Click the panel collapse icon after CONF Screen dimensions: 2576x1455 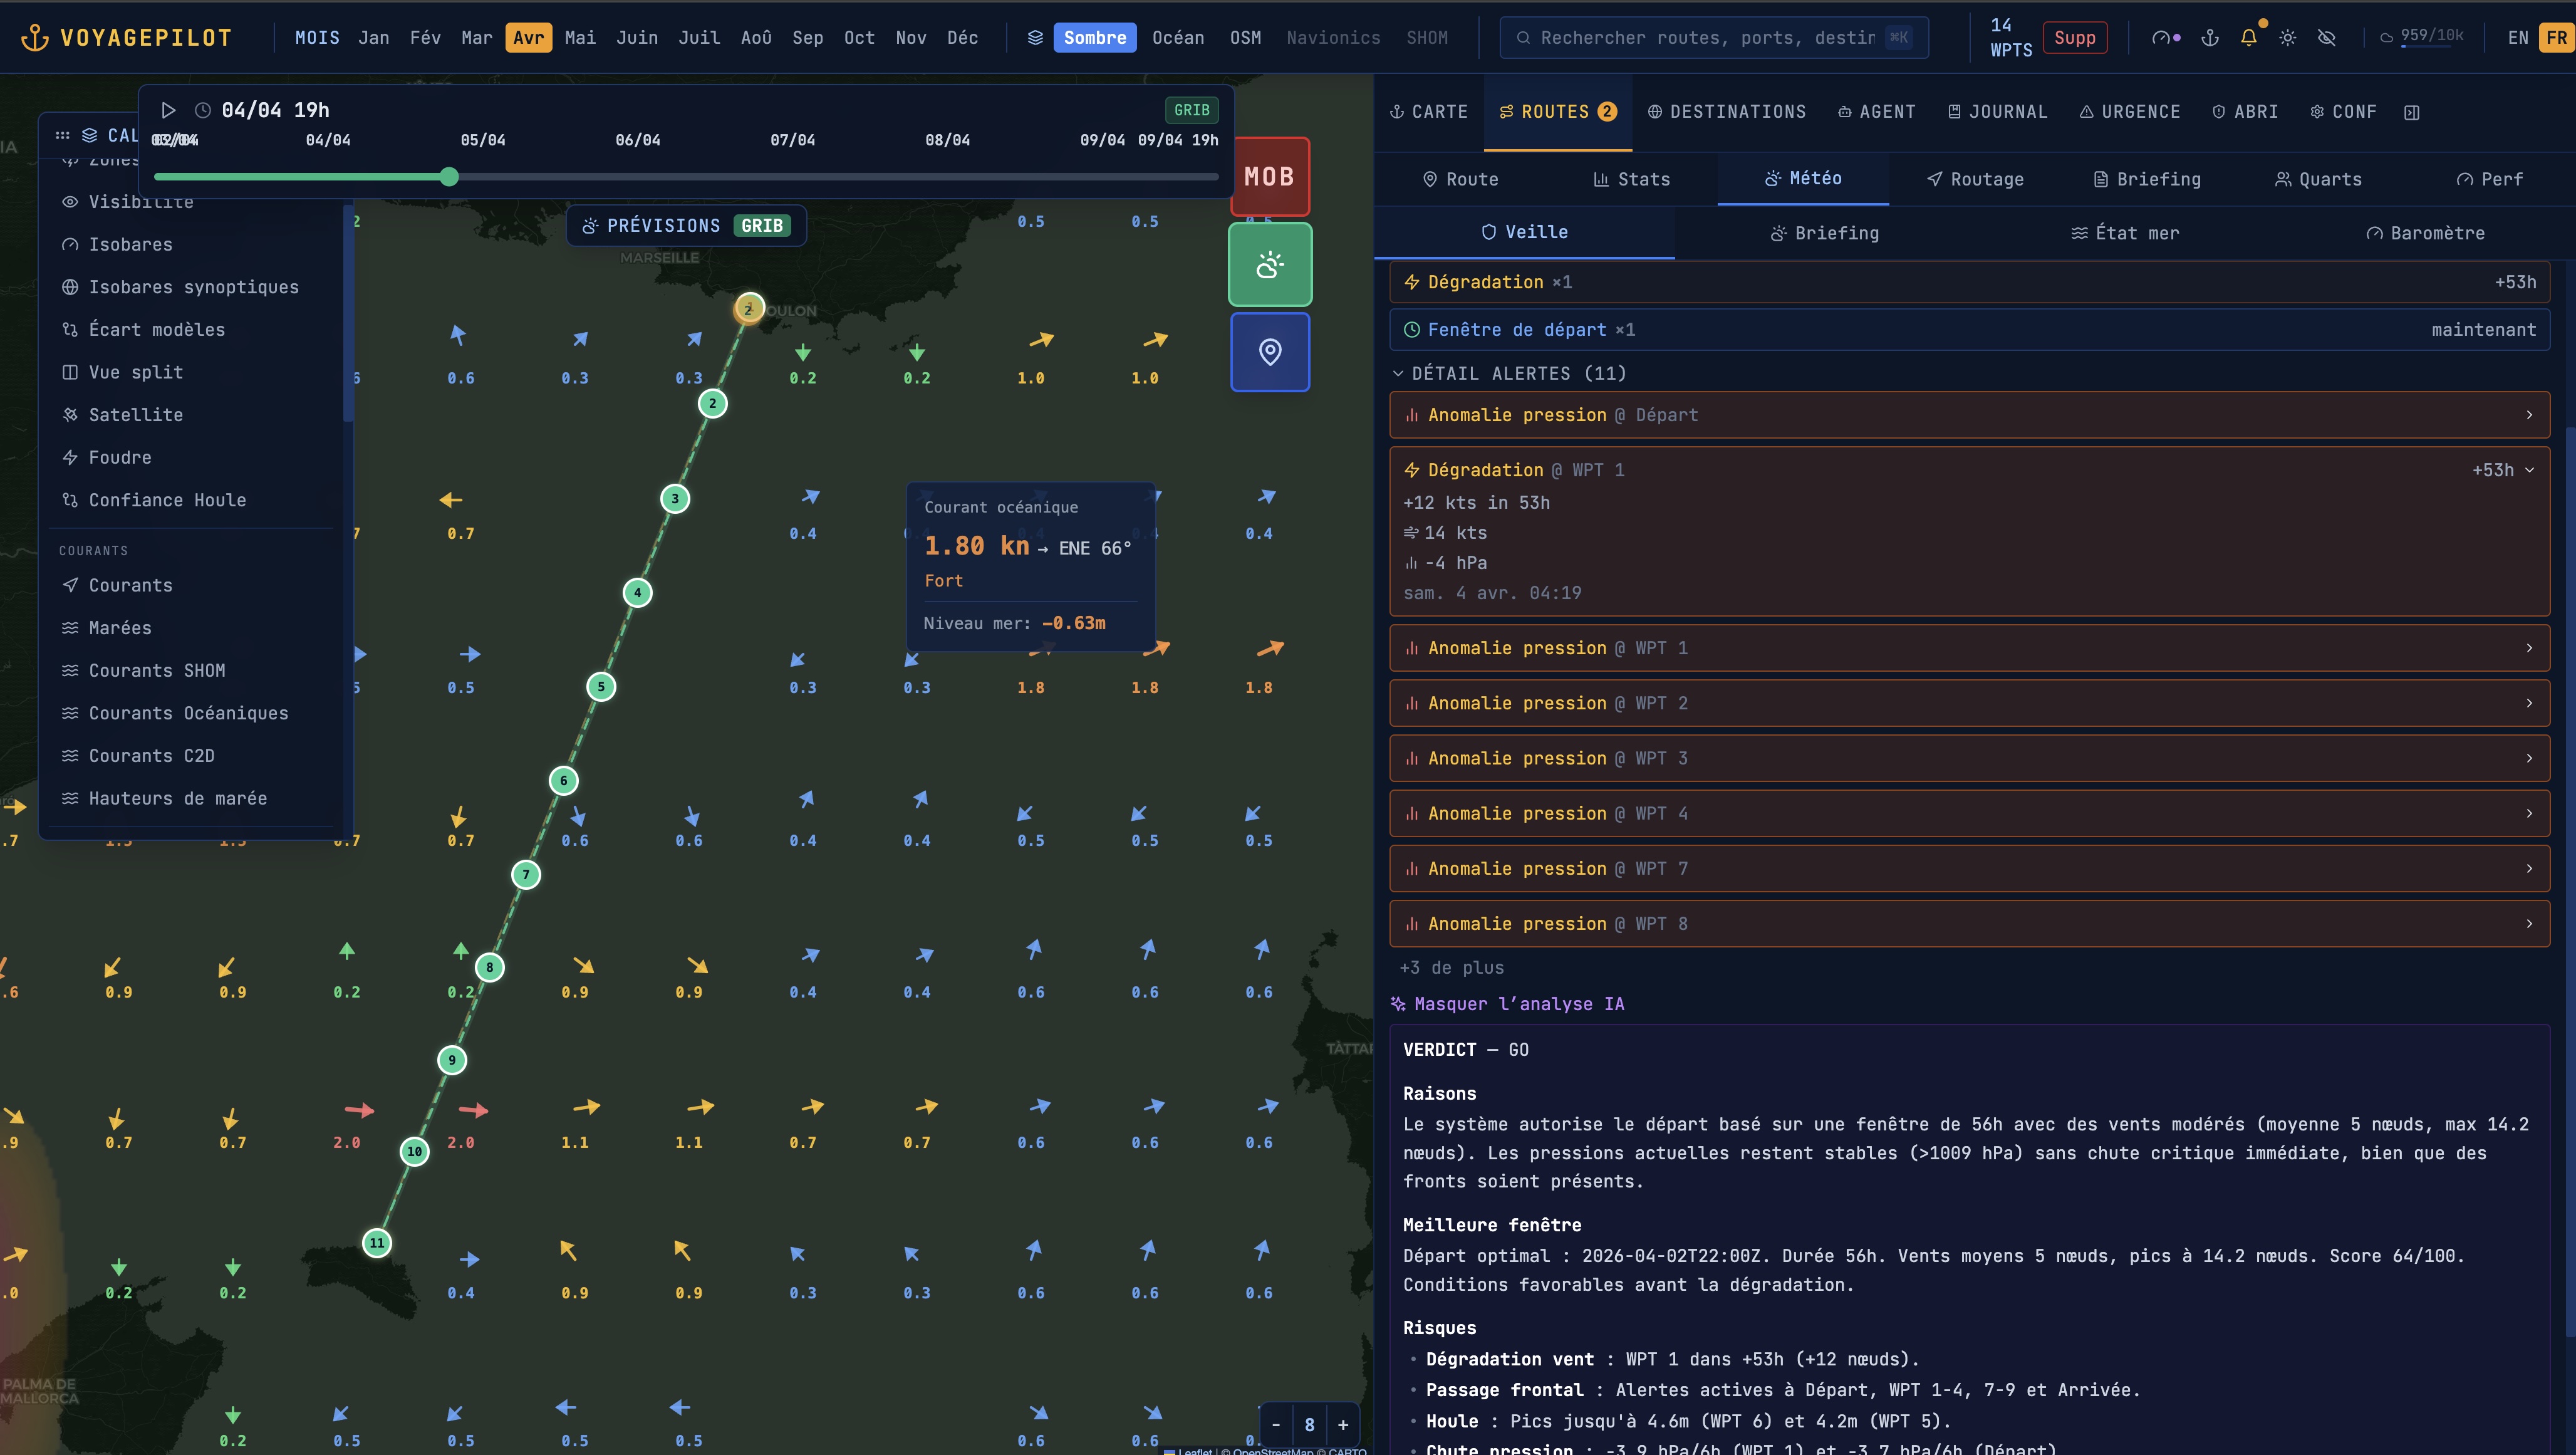(x=2411, y=112)
